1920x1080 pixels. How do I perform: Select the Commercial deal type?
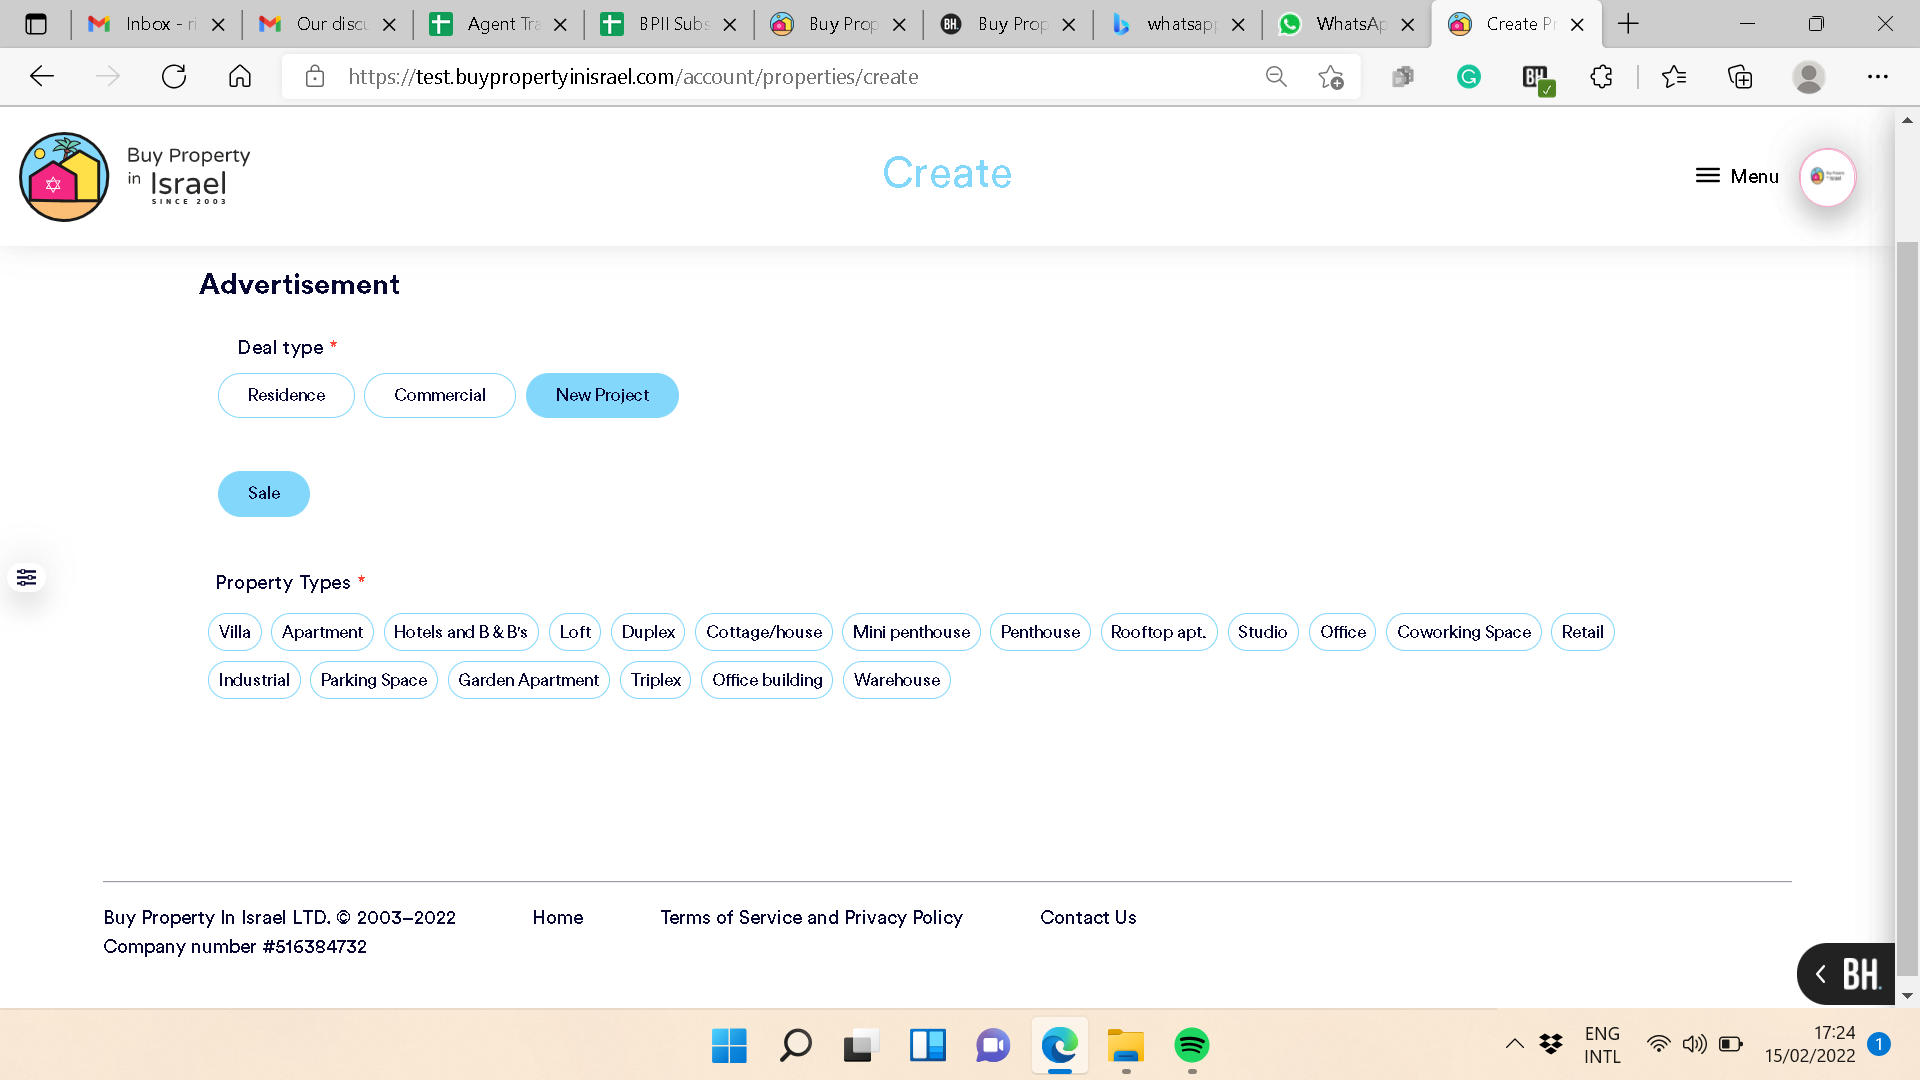439,395
